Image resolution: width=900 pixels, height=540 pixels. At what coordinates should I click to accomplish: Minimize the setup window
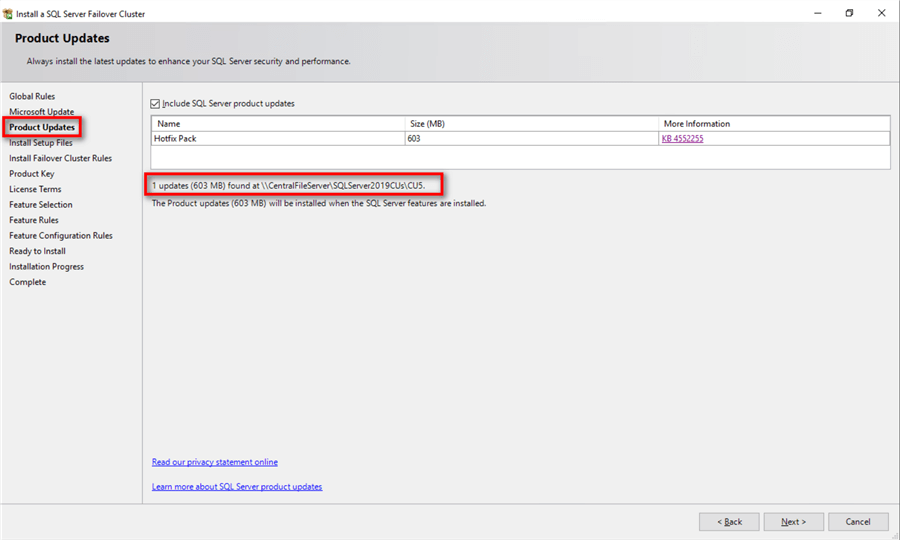tap(817, 13)
